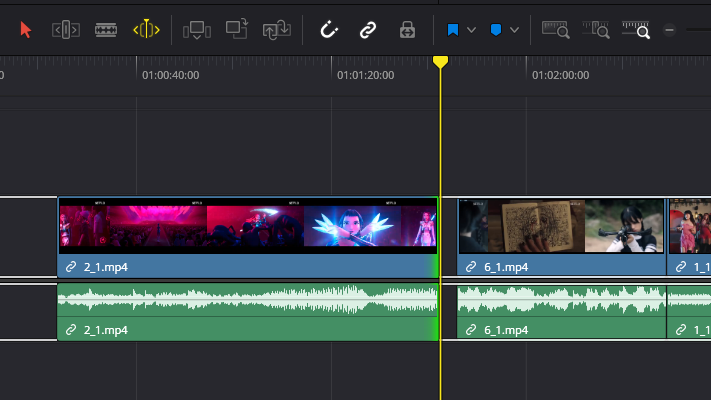Image resolution: width=711 pixels, height=400 pixels.
Task: Click the Overwrite Clip icon
Action: (x=237, y=30)
